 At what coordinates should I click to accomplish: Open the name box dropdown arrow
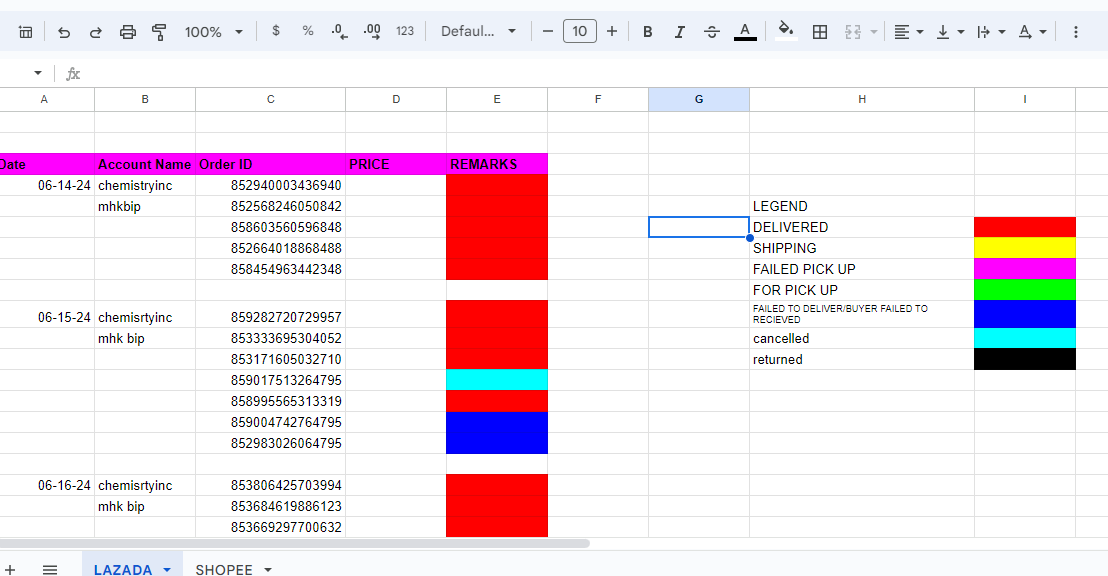click(37, 73)
